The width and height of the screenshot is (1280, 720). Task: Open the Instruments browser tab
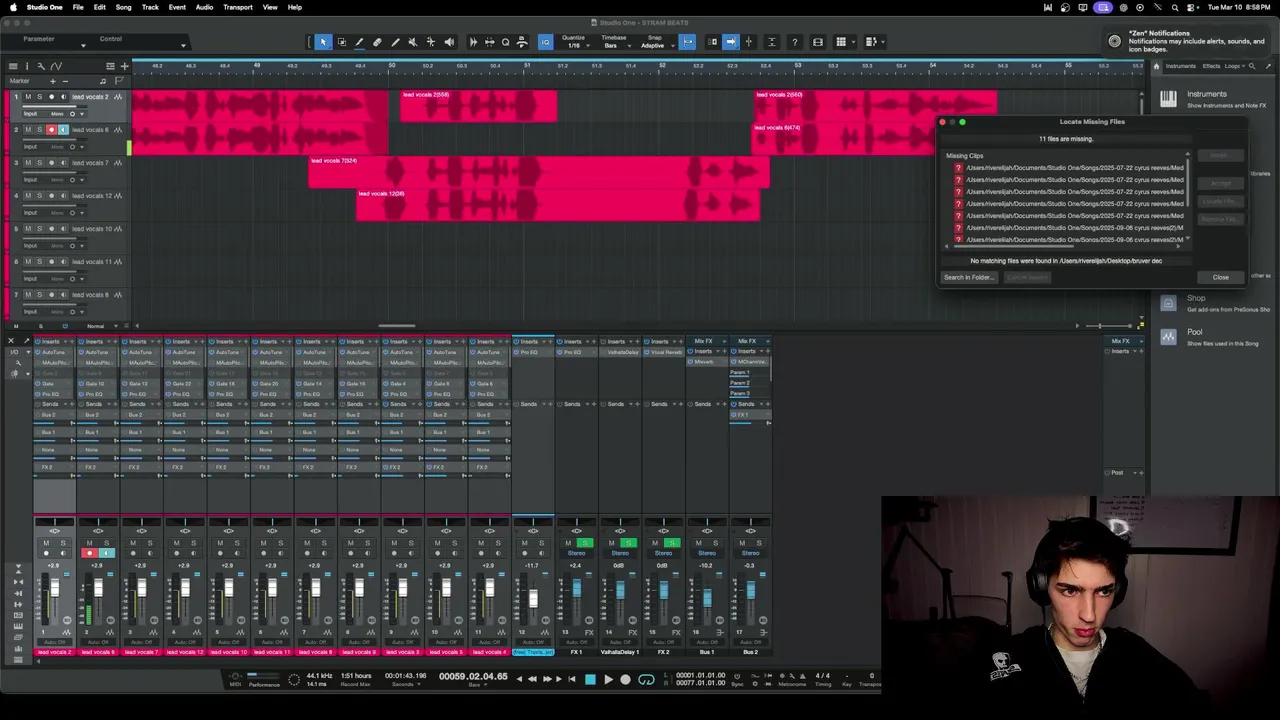pyautogui.click(x=1180, y=66)
